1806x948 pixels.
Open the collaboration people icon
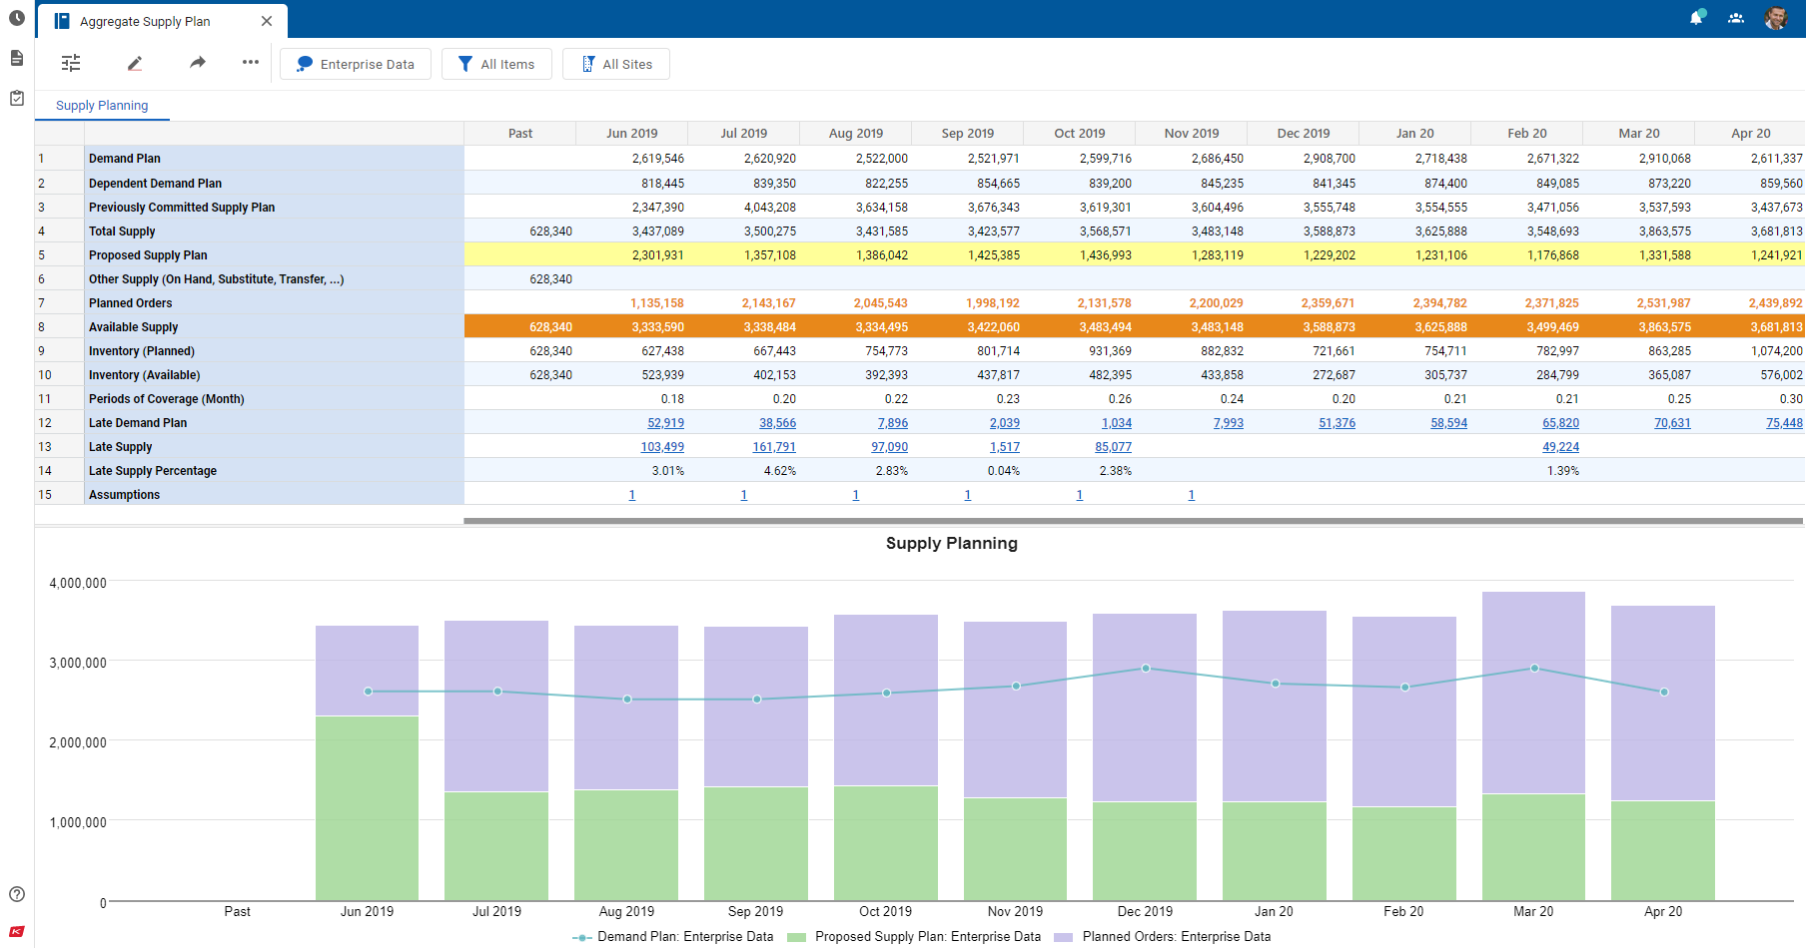[x=1735, y=18]
